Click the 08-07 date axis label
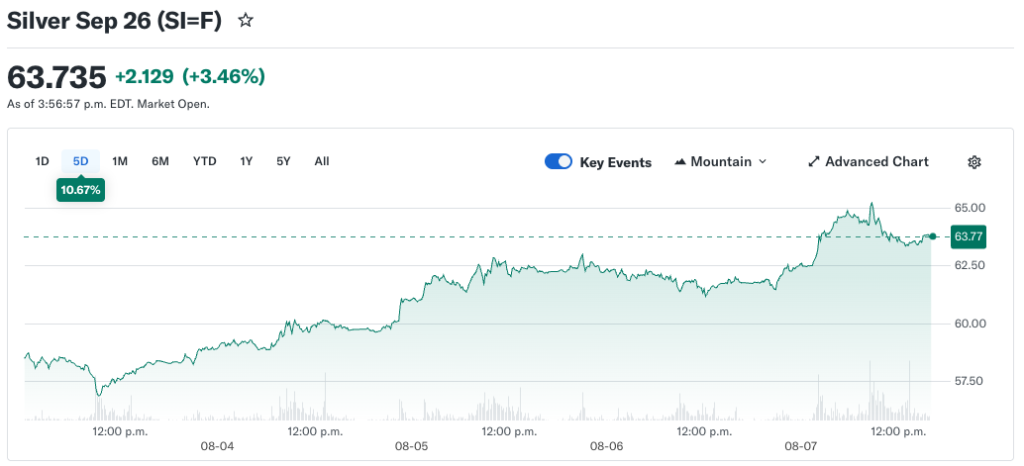 [x=801, y=447]
